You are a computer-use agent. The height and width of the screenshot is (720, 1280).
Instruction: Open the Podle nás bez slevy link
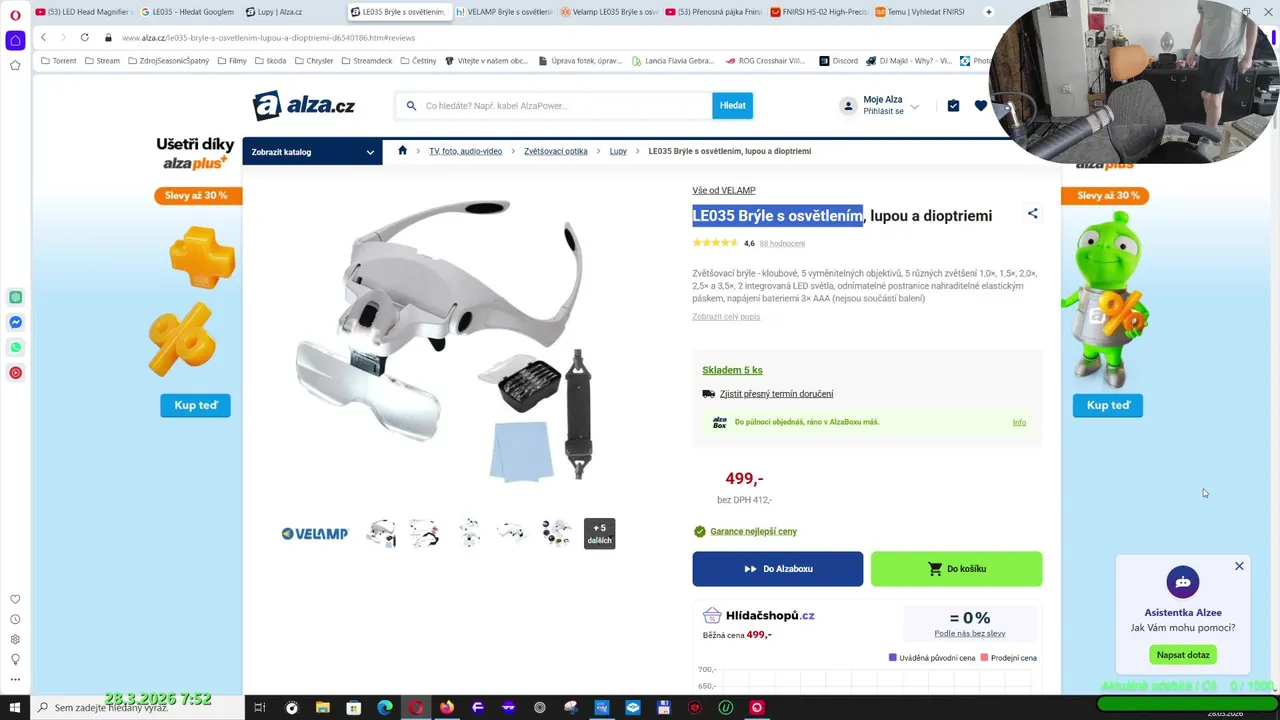tap(970, 633)
